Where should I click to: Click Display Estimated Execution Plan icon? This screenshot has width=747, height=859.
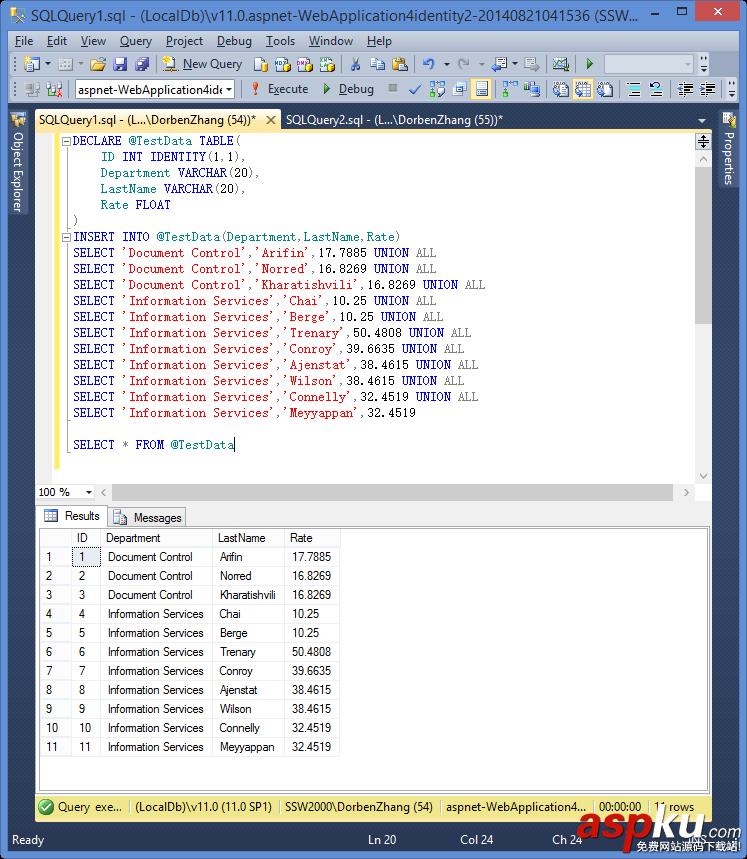pyautogui.click(x=437, y=89)
